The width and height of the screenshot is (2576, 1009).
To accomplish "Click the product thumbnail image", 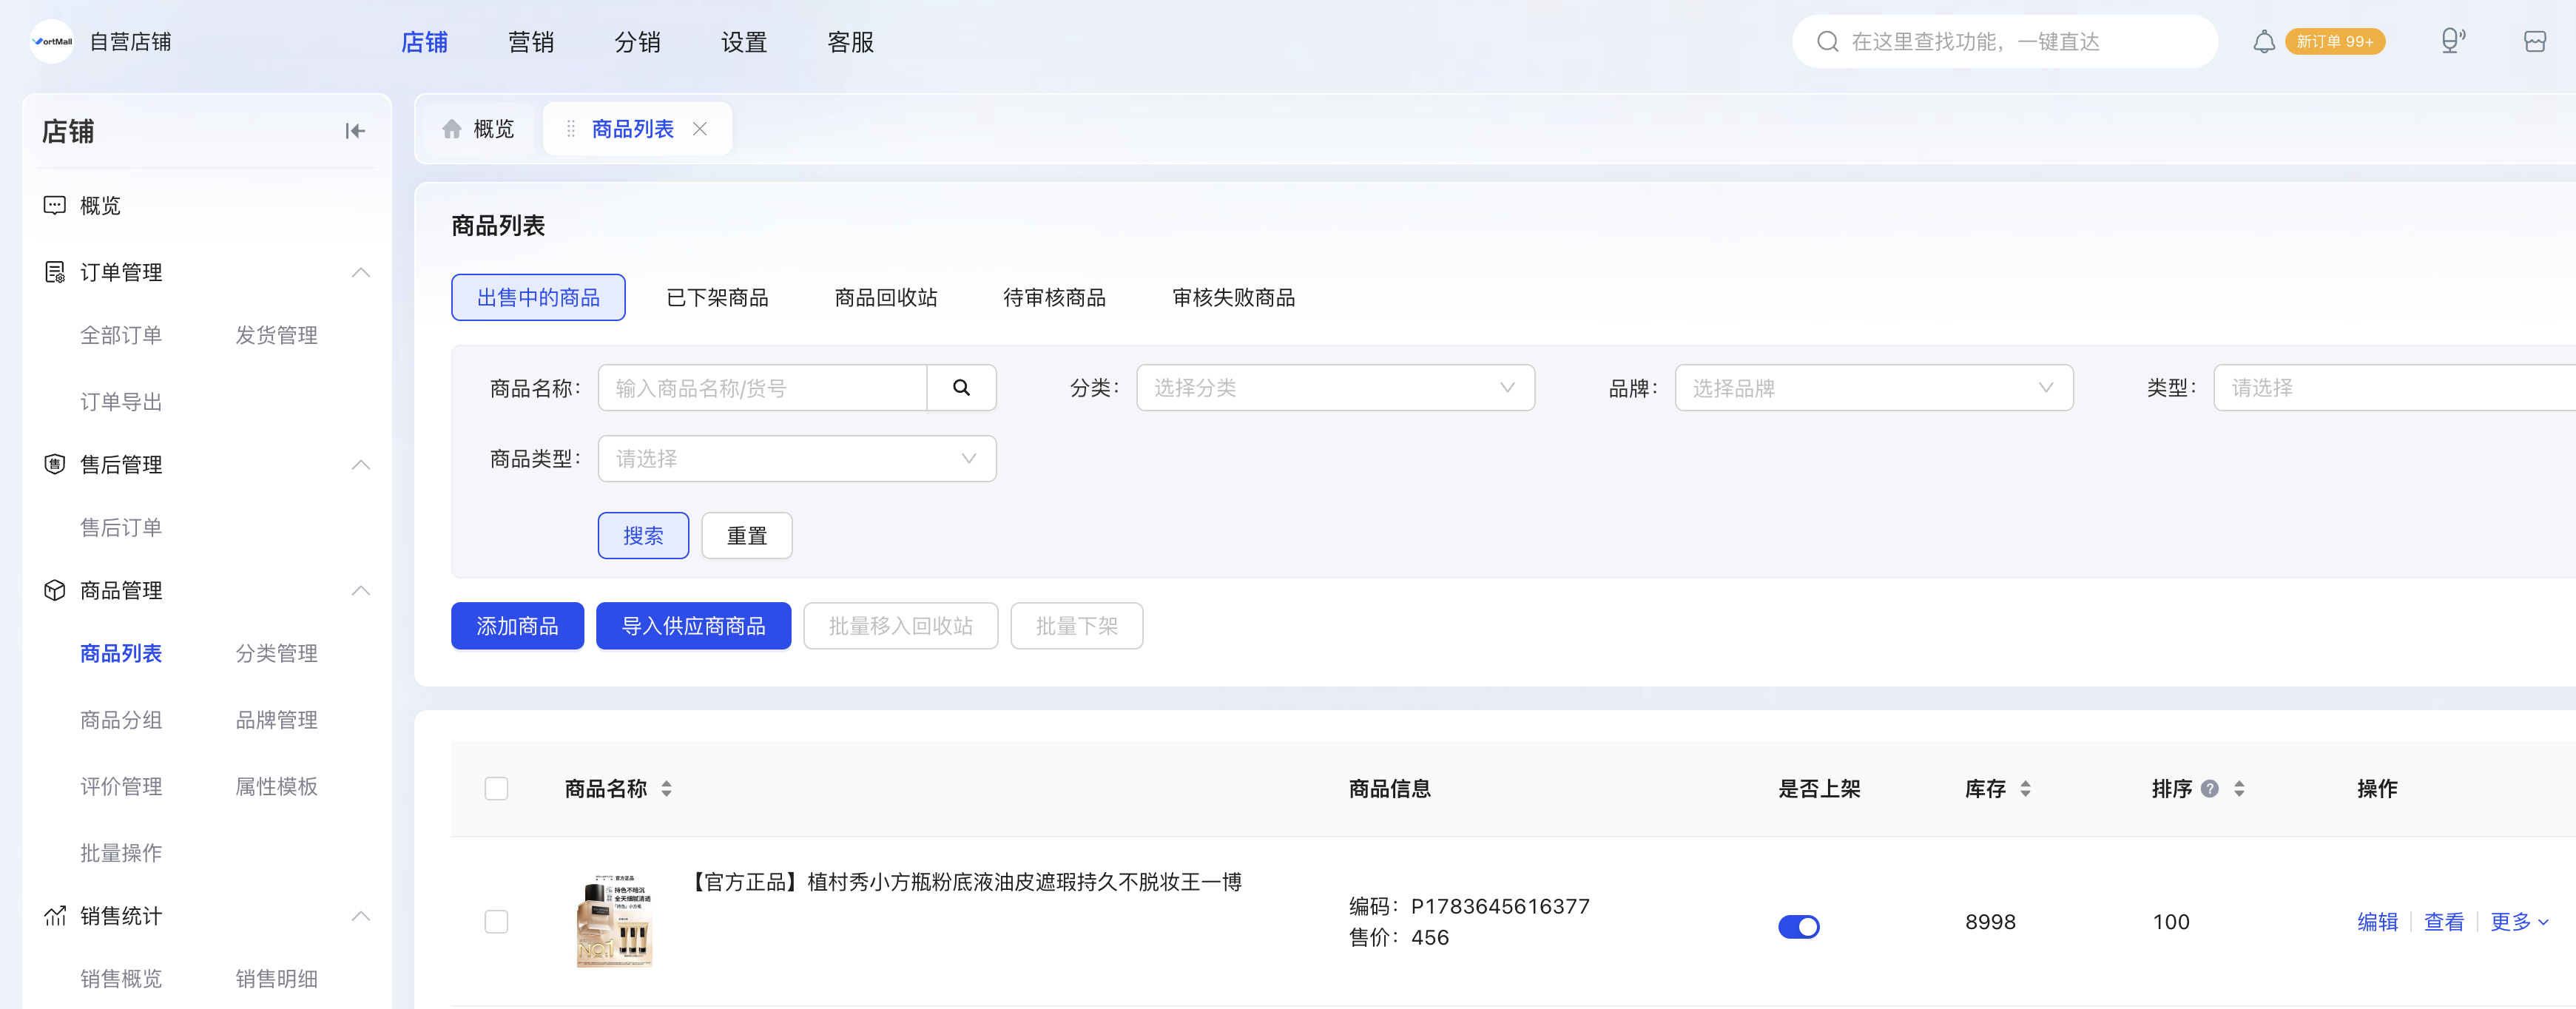I will click(x=614, y=921).
